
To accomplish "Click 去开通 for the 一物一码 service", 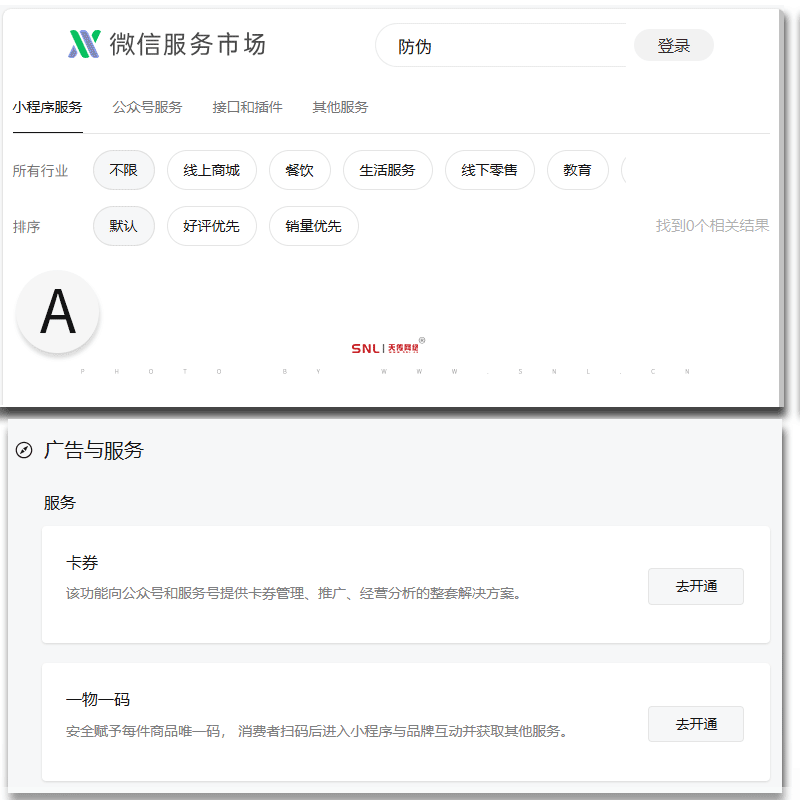I will [695, 724].
